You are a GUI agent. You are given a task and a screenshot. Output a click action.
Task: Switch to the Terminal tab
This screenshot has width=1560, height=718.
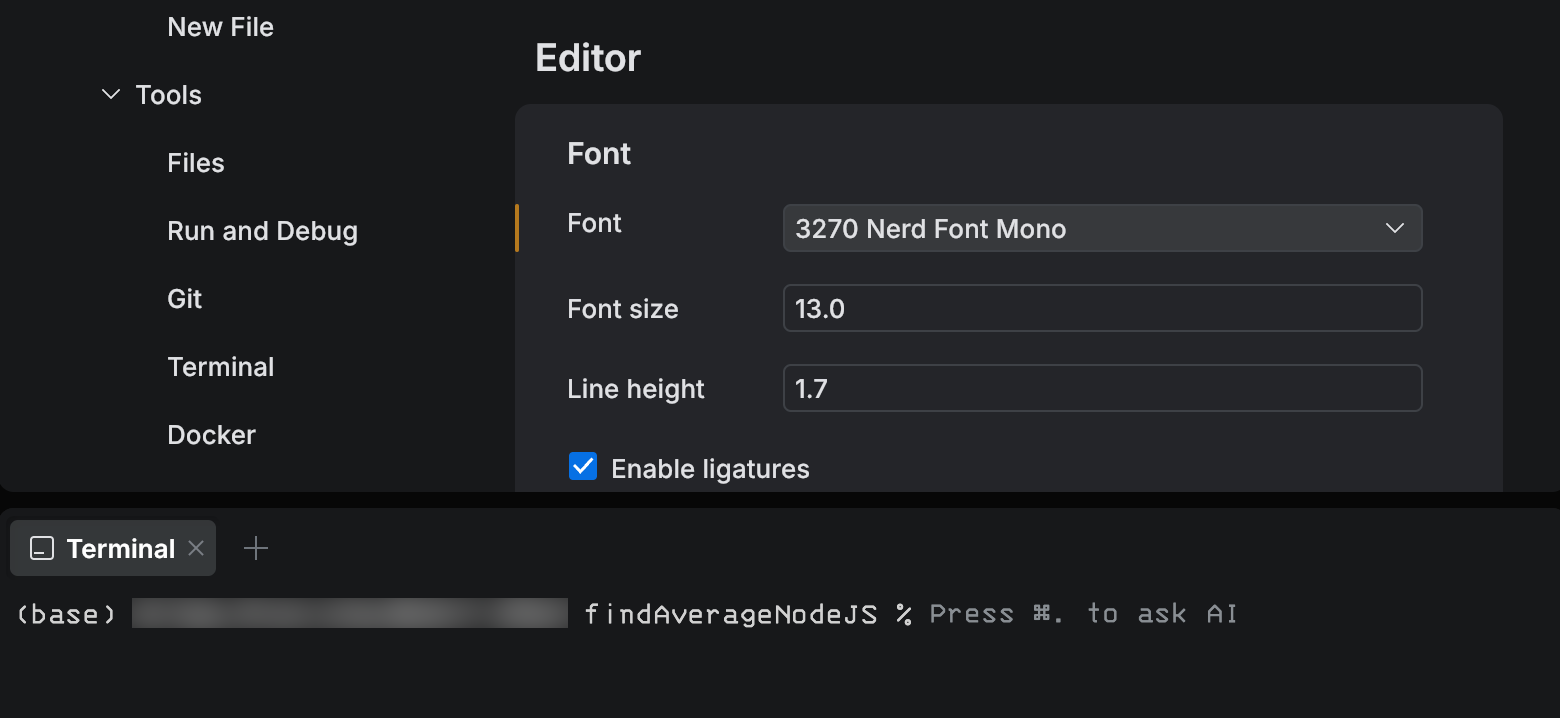click(x=120, y=547)
